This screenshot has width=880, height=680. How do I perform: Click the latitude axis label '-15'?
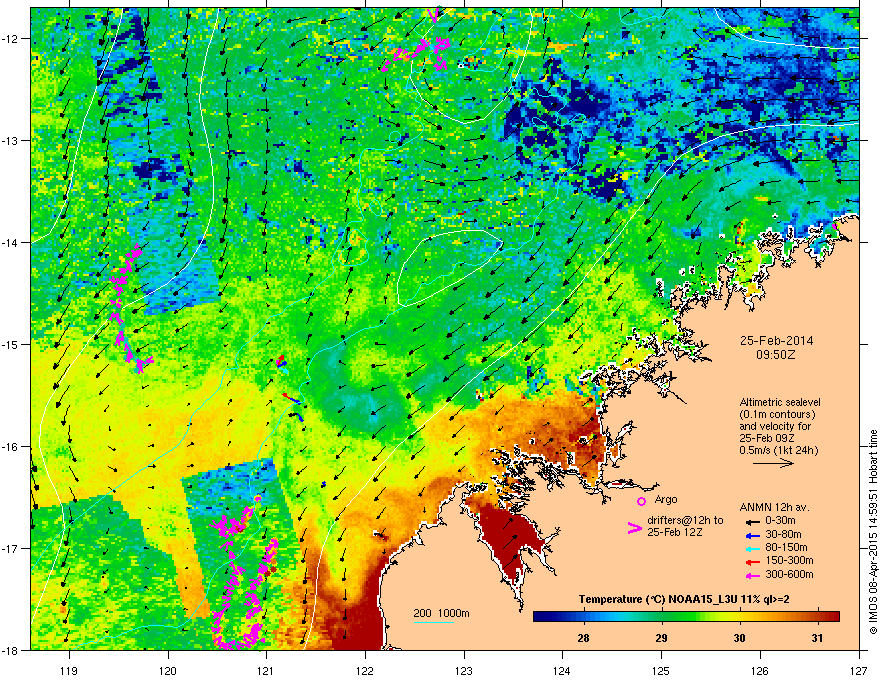(10, 344)
